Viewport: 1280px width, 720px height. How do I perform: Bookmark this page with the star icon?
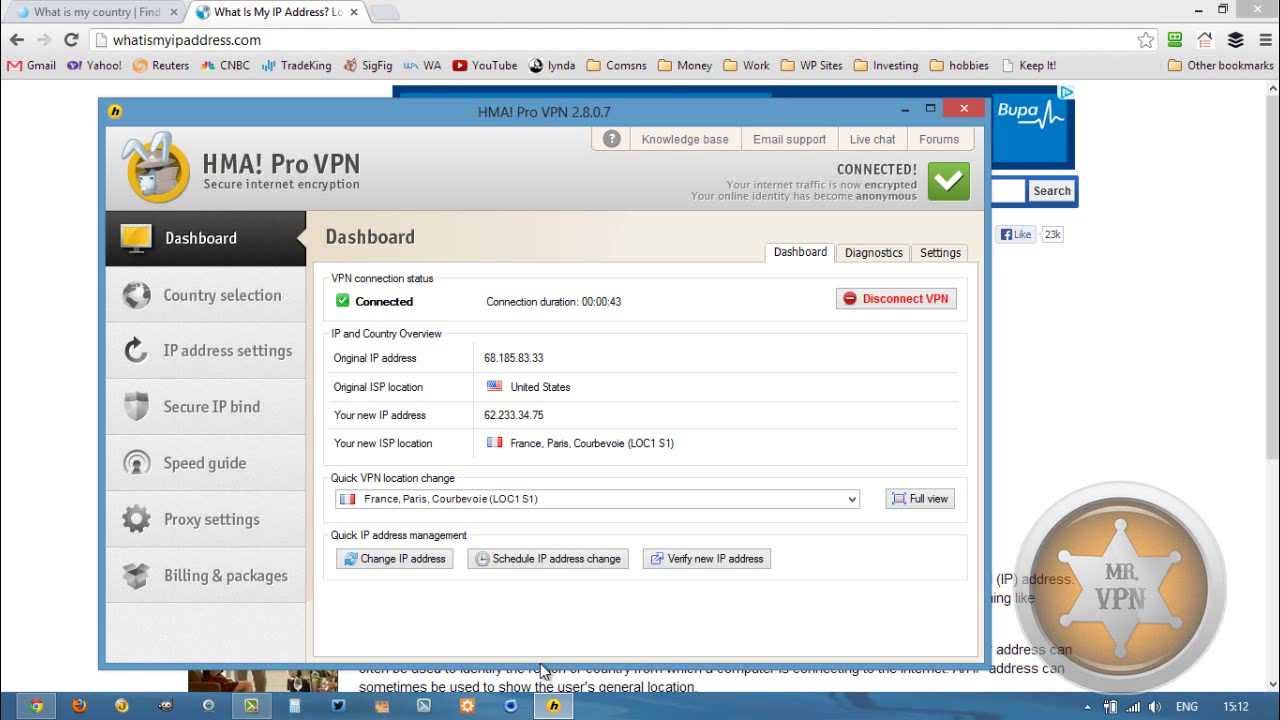(x=1146, y=40)
